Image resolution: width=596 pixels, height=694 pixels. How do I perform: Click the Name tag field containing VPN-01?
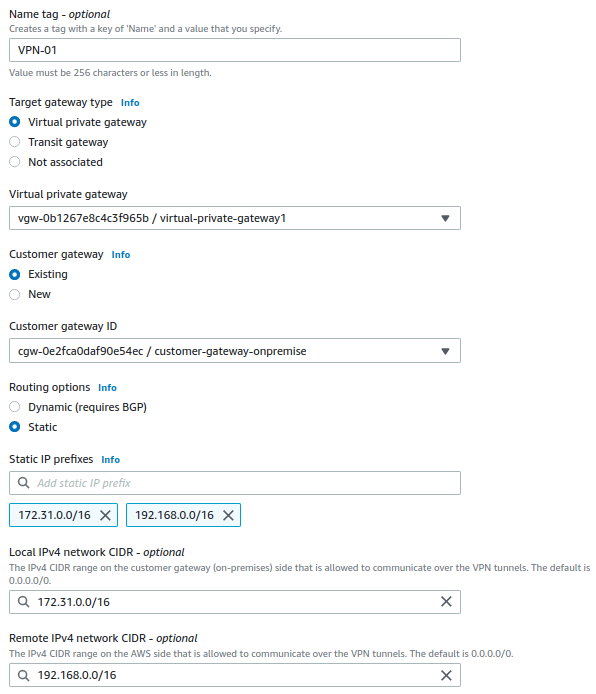point(235,50)
